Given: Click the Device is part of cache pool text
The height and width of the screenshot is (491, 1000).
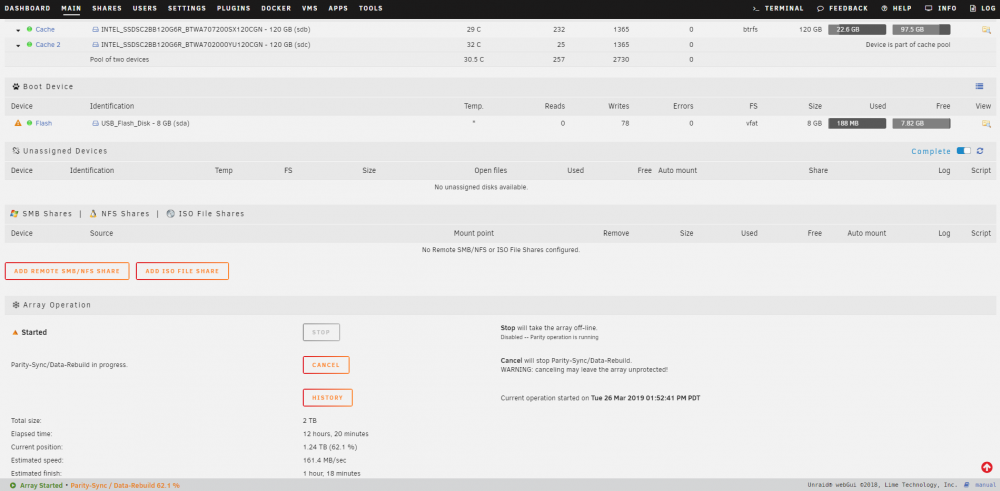Looking at the screenshot, I should pos(908,45).
